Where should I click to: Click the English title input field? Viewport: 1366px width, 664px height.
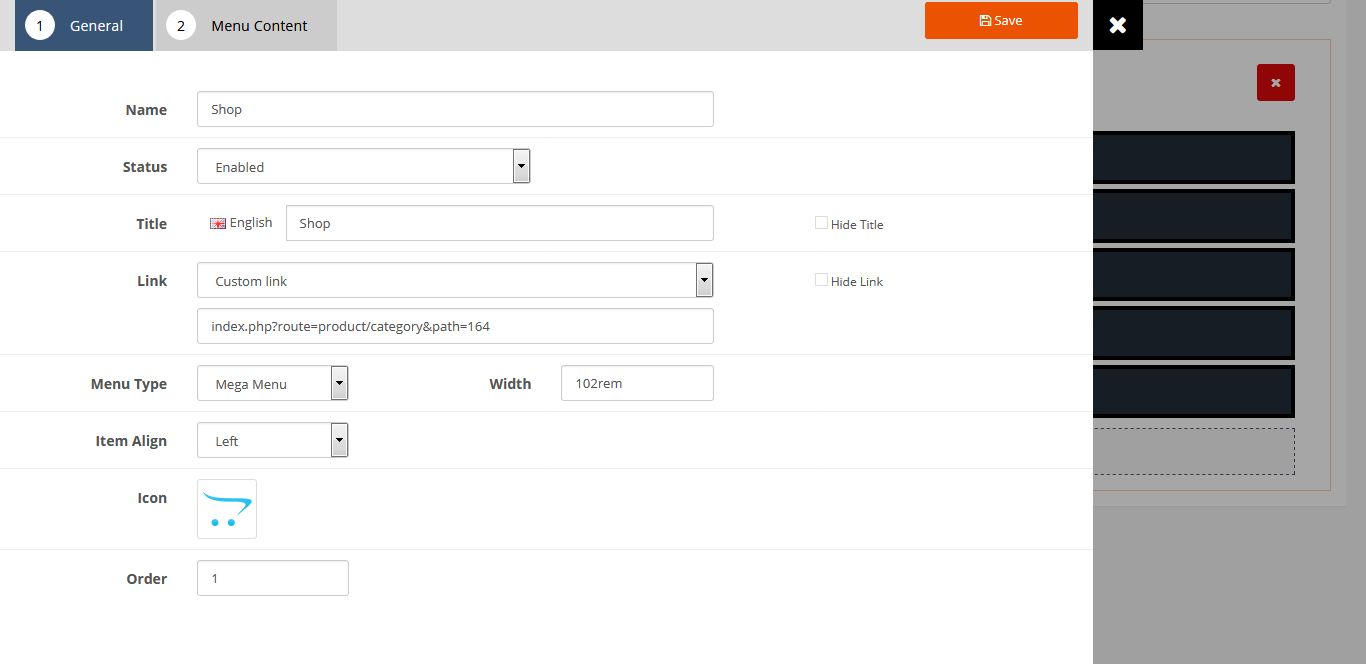pyautogui.click(x=499, y=223)
